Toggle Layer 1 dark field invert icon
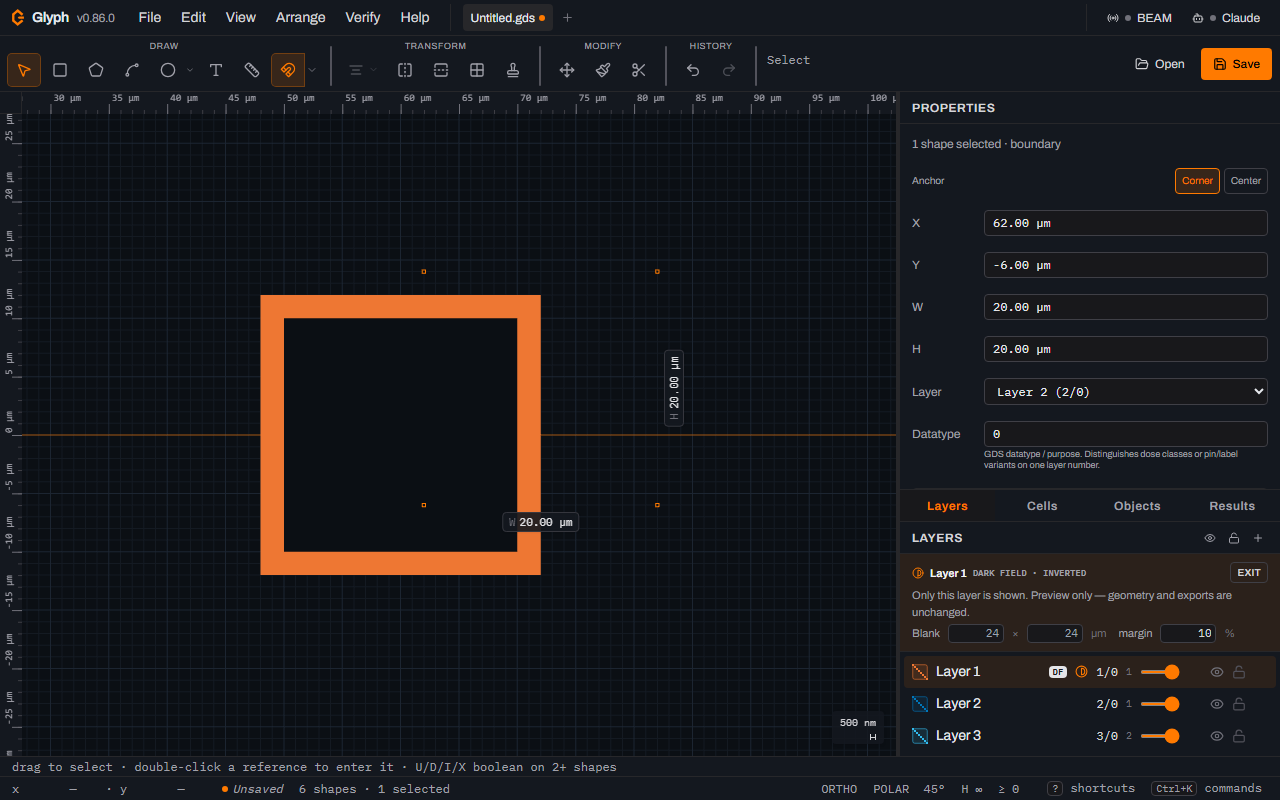 click(x=1081, y=672)
